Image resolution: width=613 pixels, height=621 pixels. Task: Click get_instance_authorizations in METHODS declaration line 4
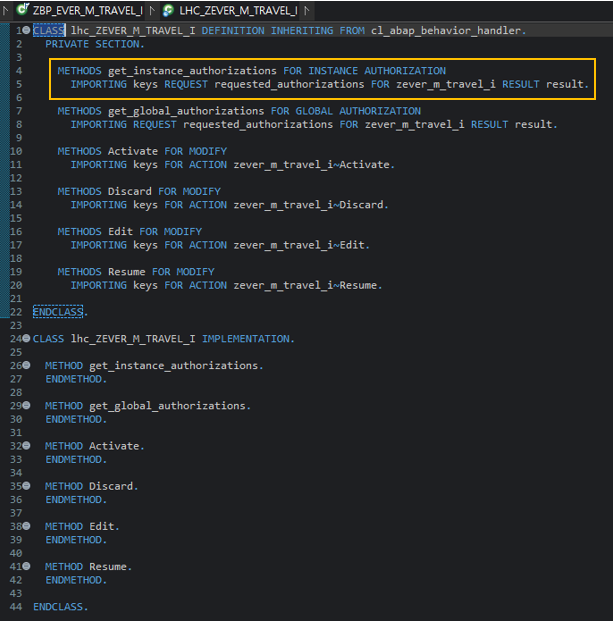pyautogui.click(x=192, y=71)
